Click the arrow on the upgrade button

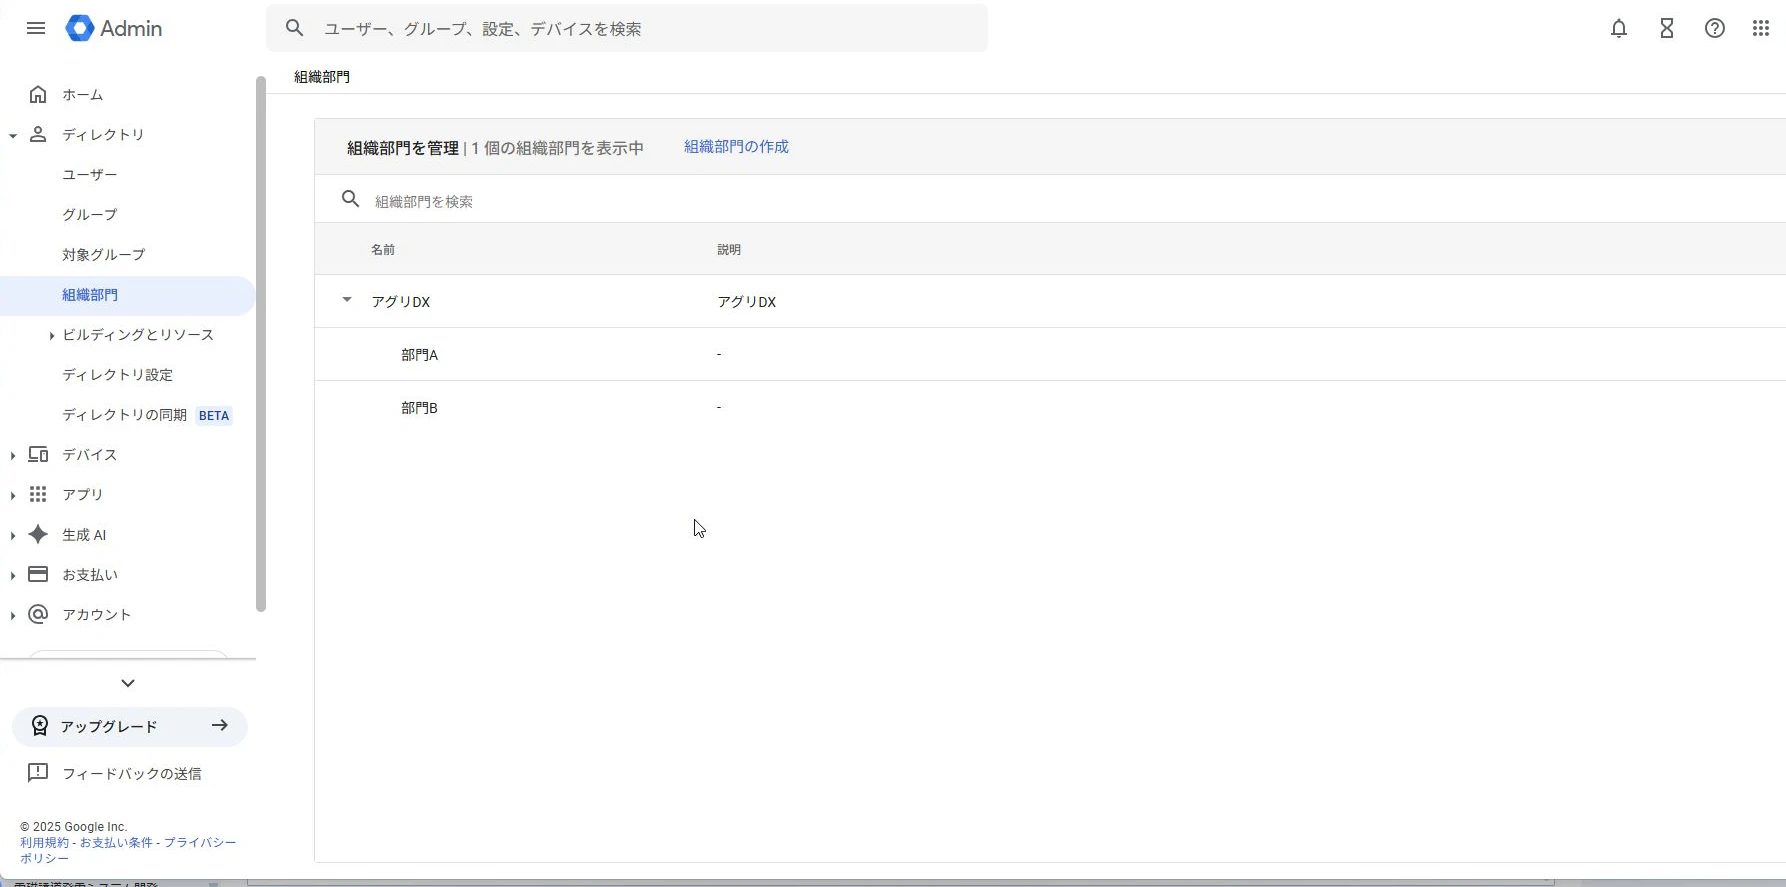click(220, 725)
